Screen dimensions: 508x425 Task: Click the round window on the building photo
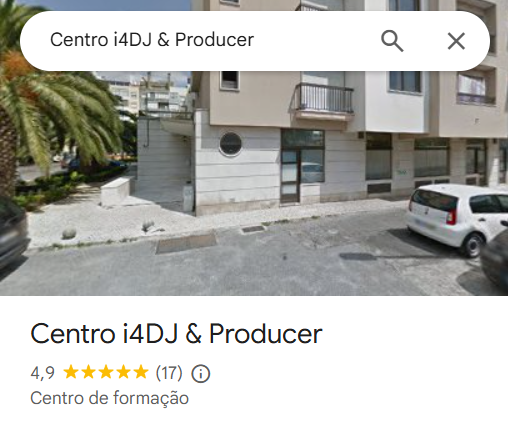tap(230, 144)
